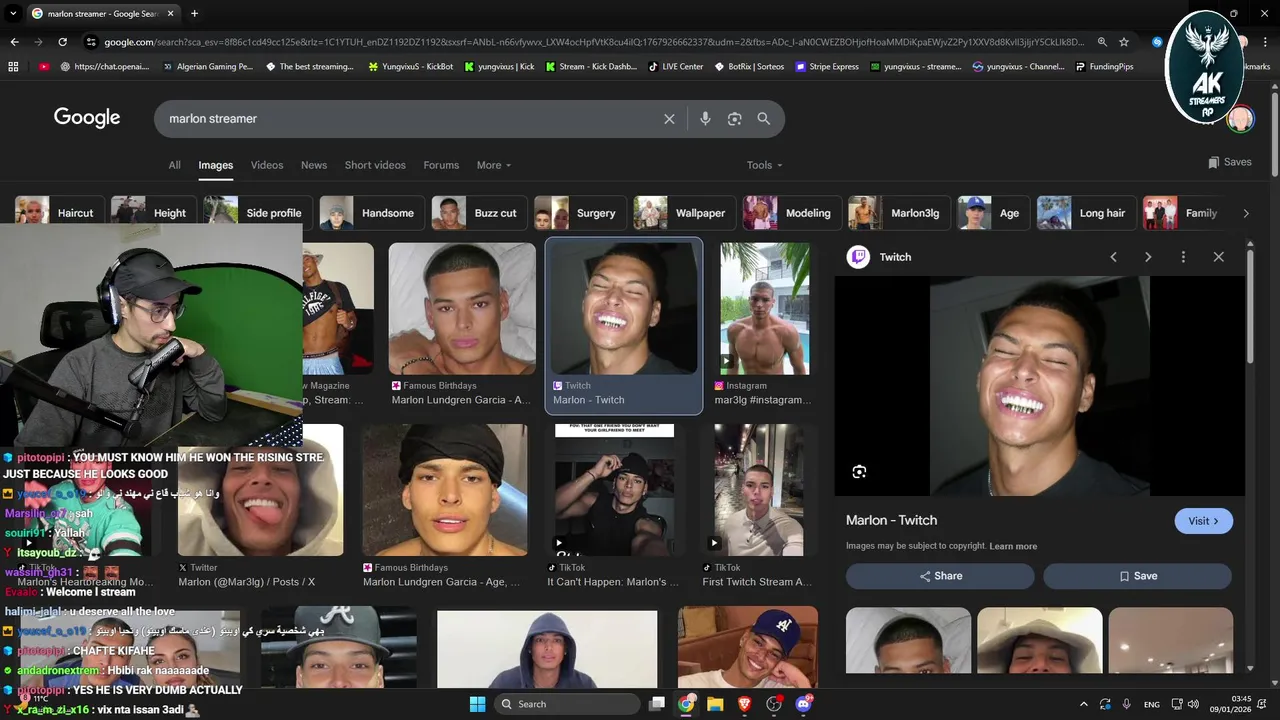Filter by the Marlon3lg chip
The height and width of the screenshot is (720, 1280).
[x=897, y=213]
